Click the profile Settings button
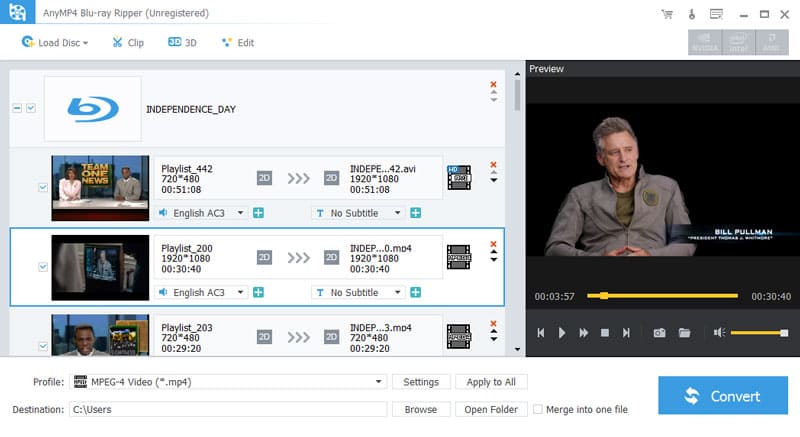This screenshot has width=800, height=437. [421, 382]
